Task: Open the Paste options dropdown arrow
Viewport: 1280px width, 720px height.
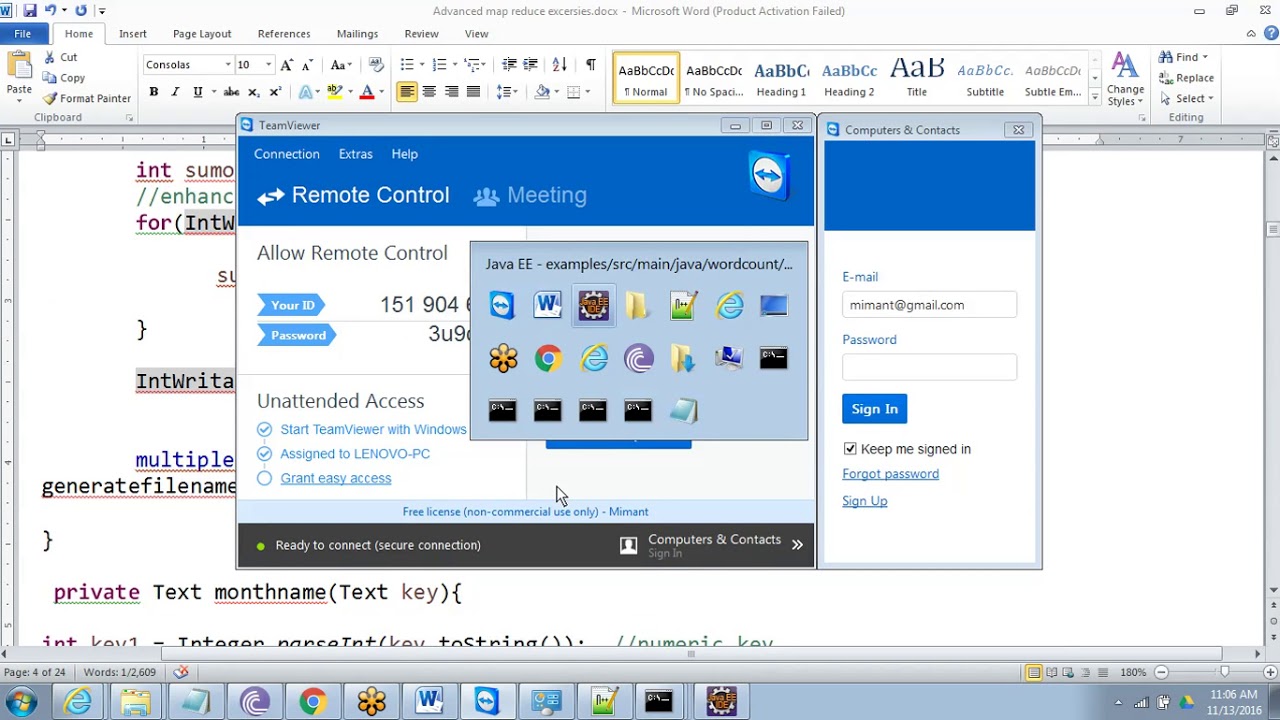Action: [x=19, y=102]
